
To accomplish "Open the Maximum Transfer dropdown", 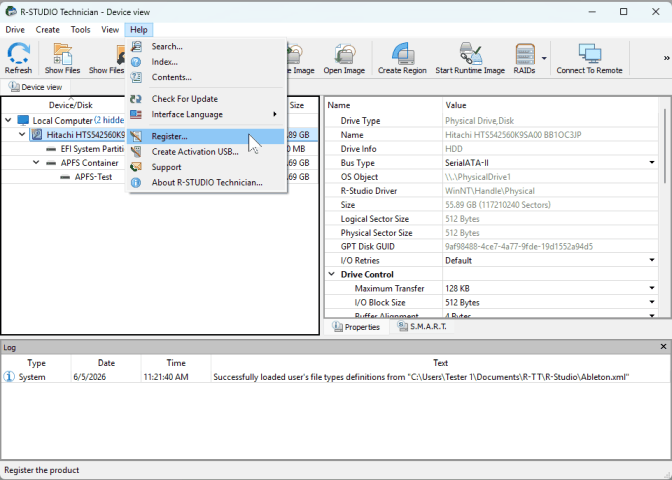I will [652, 288].
